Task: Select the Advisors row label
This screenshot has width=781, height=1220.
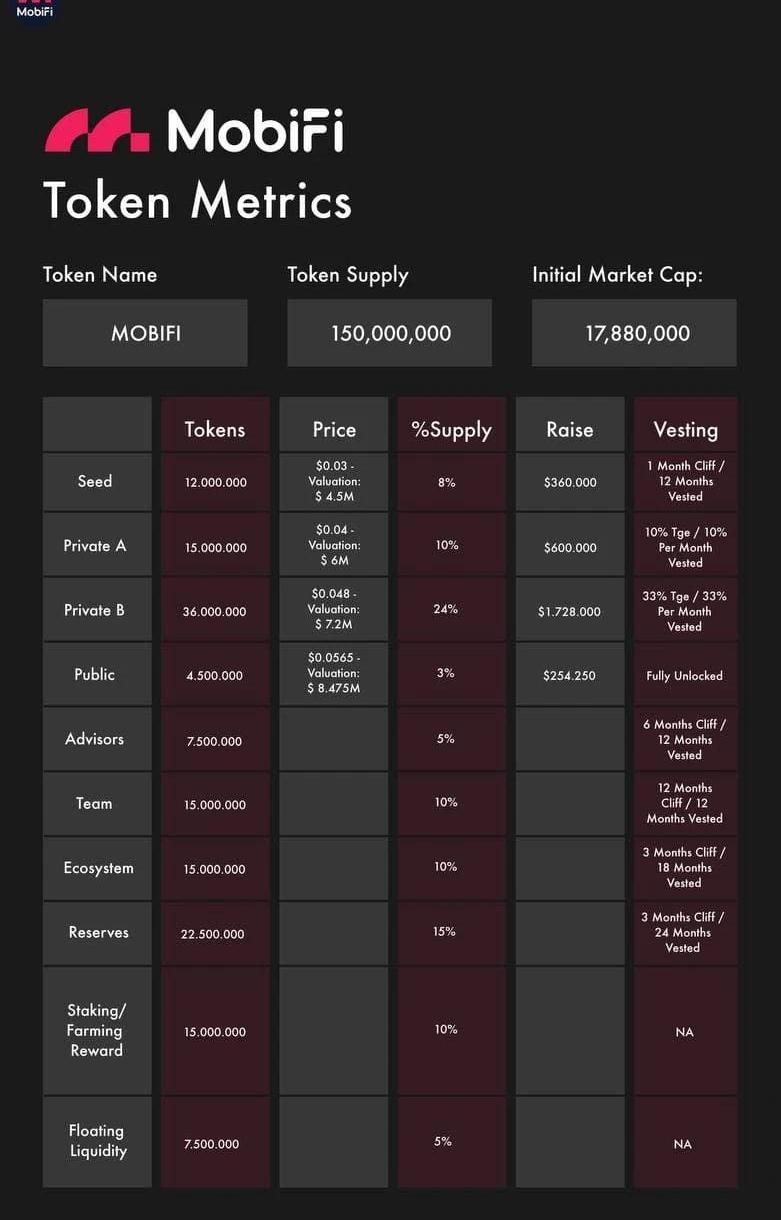Action: tap(96, 739)
